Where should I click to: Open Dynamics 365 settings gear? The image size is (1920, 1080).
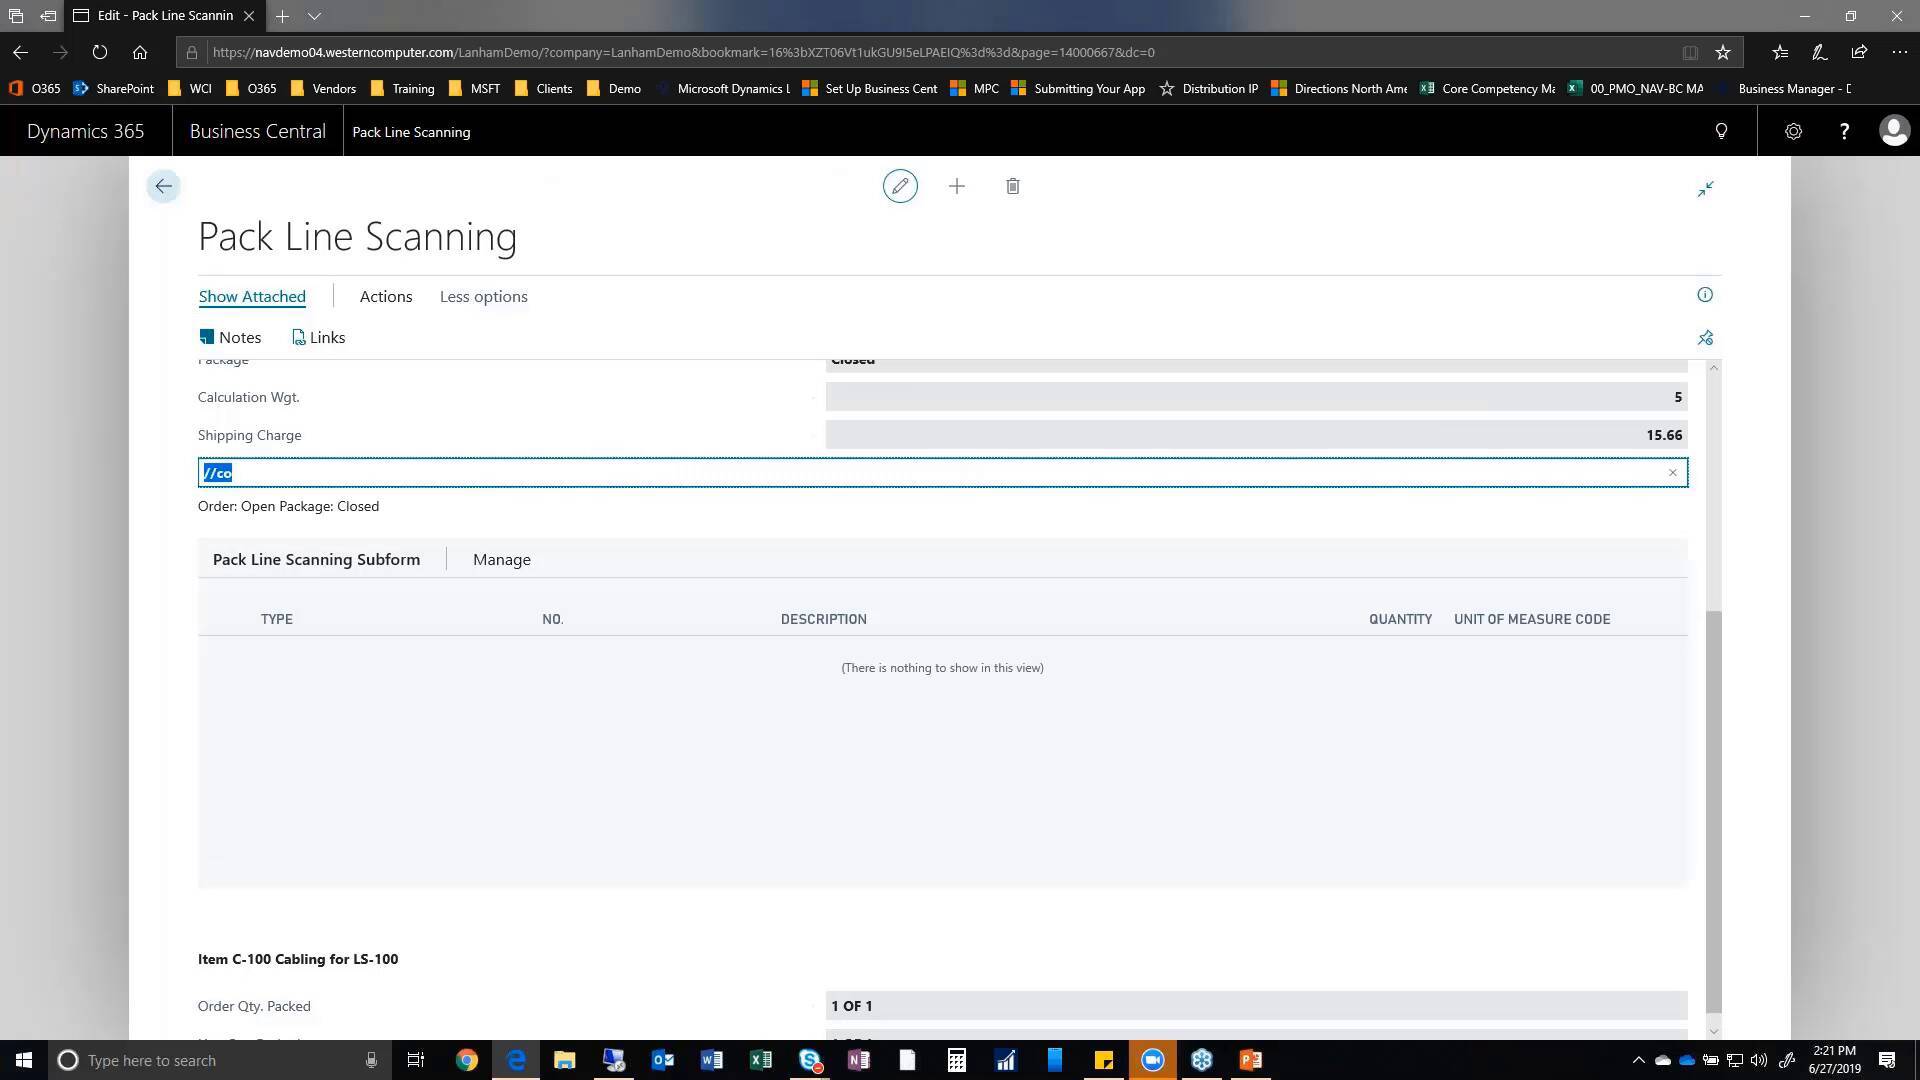pyautogui.click(x=1793, y=131)
